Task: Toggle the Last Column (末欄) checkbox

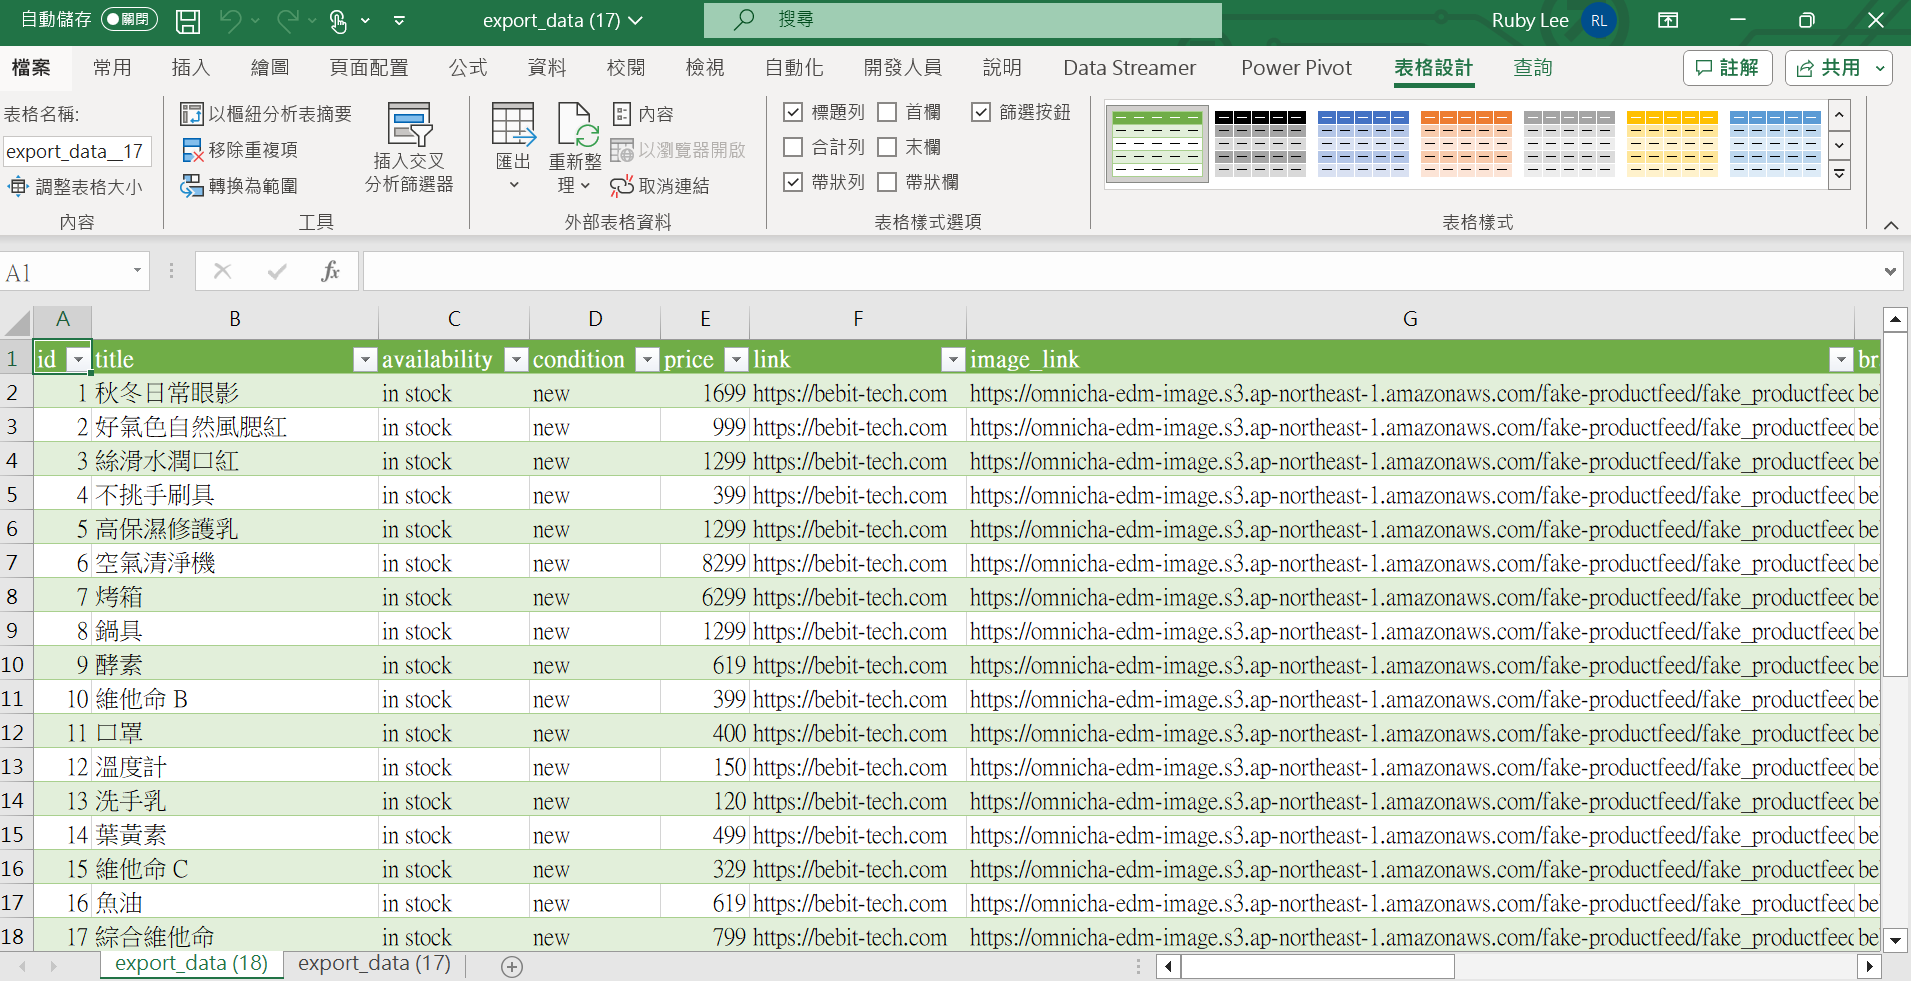Action: [x=887, y=147]
